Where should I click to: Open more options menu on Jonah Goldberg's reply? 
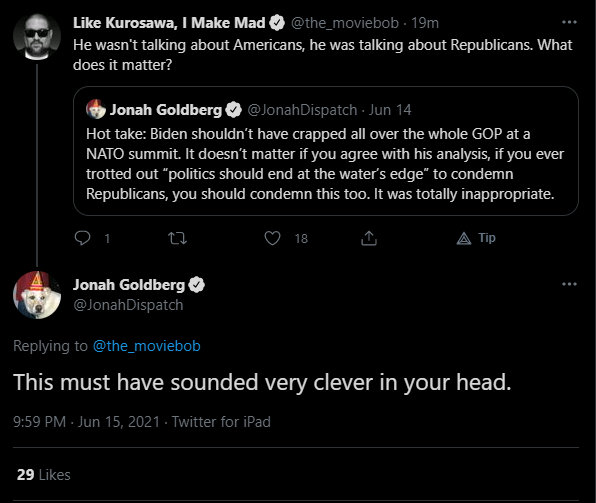tap(569, 284)
